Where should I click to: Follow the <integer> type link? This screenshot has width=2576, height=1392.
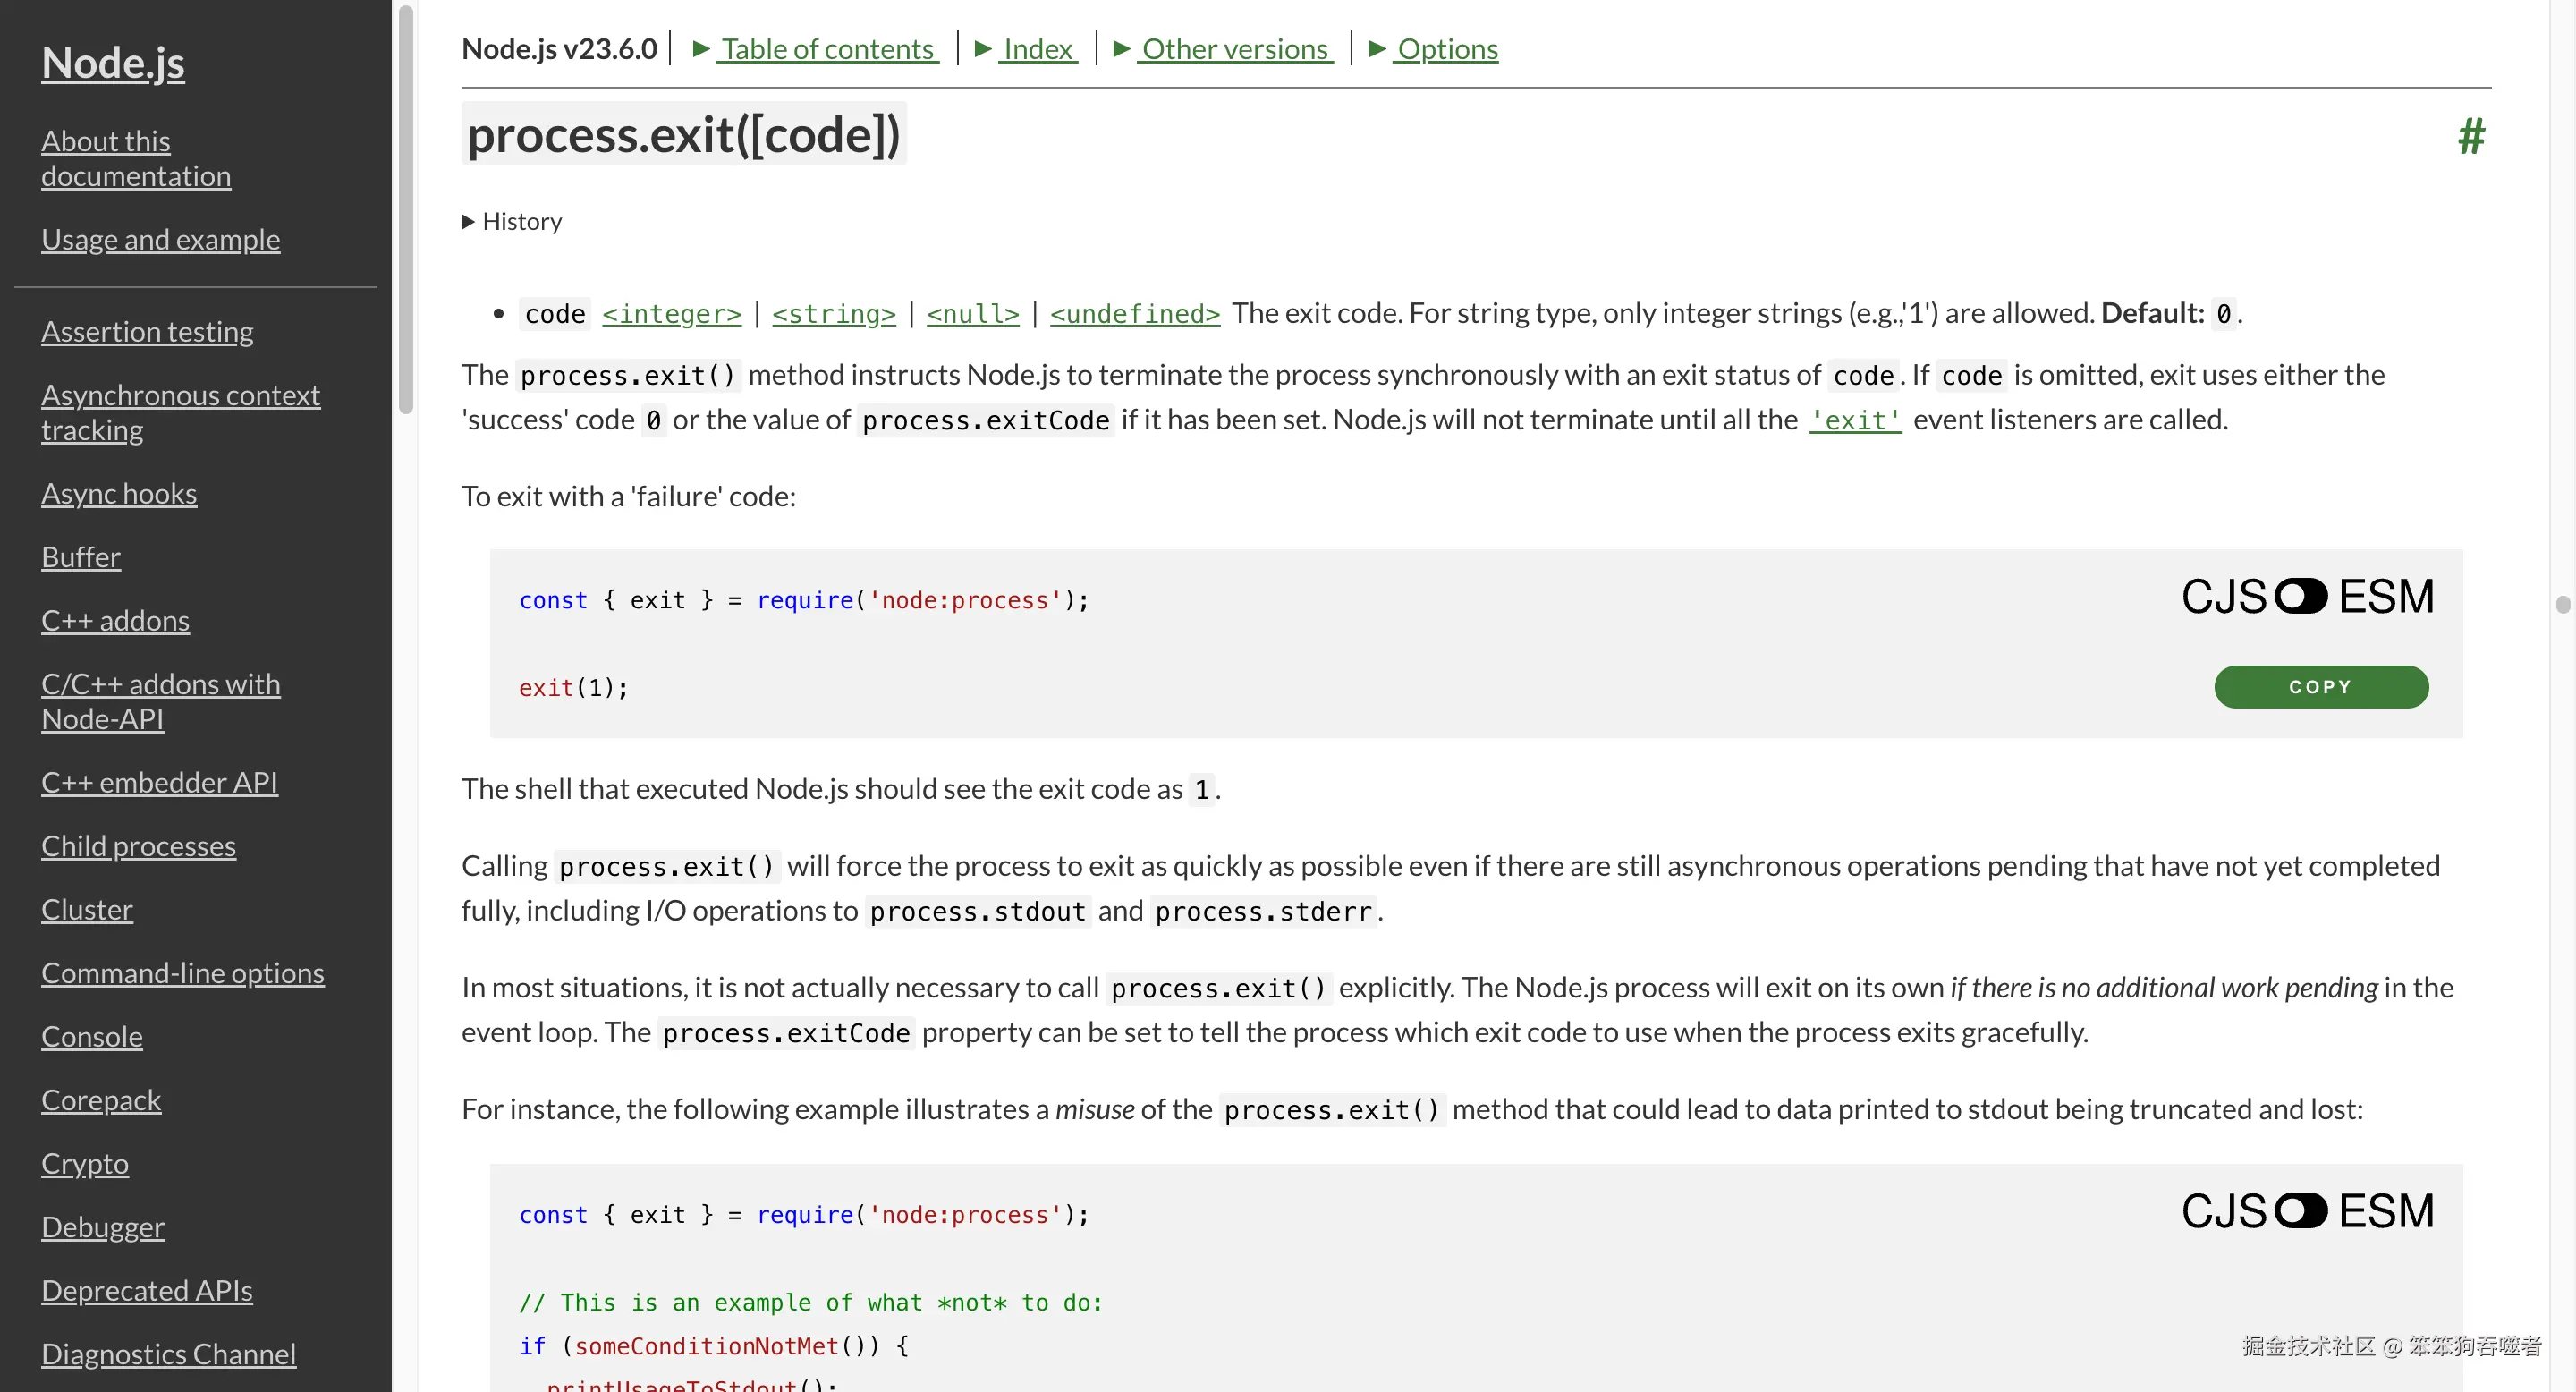(671, 314)
